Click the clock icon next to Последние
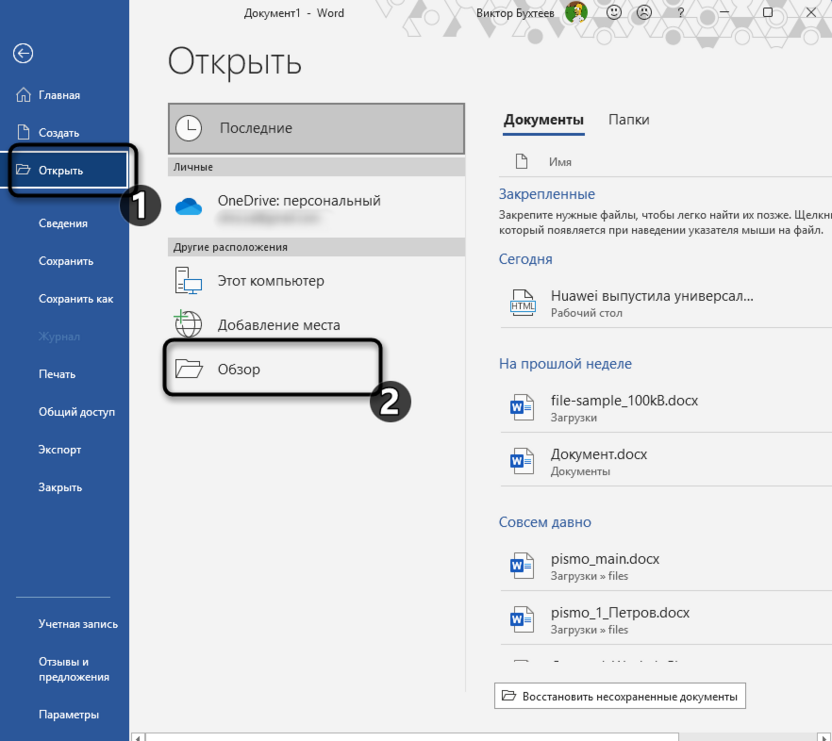The image size is (832, 741). click(188, 128)
